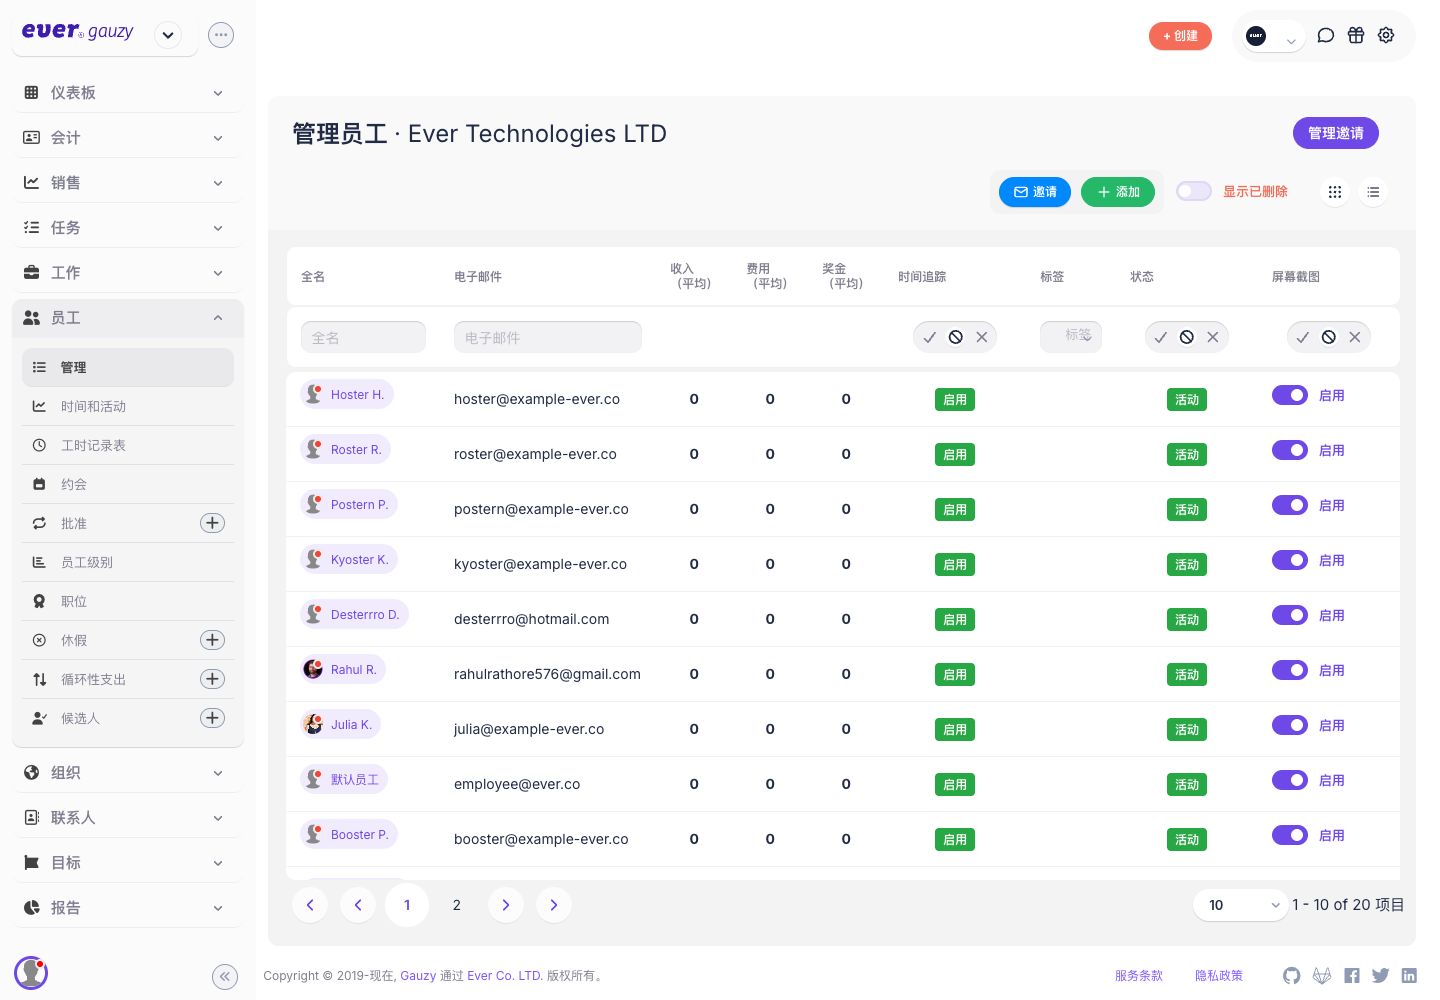This screenshot has width=1440, height=1000.
Task: Toggle screenshot switch for Postern P.
Action: click(1290, 505)
